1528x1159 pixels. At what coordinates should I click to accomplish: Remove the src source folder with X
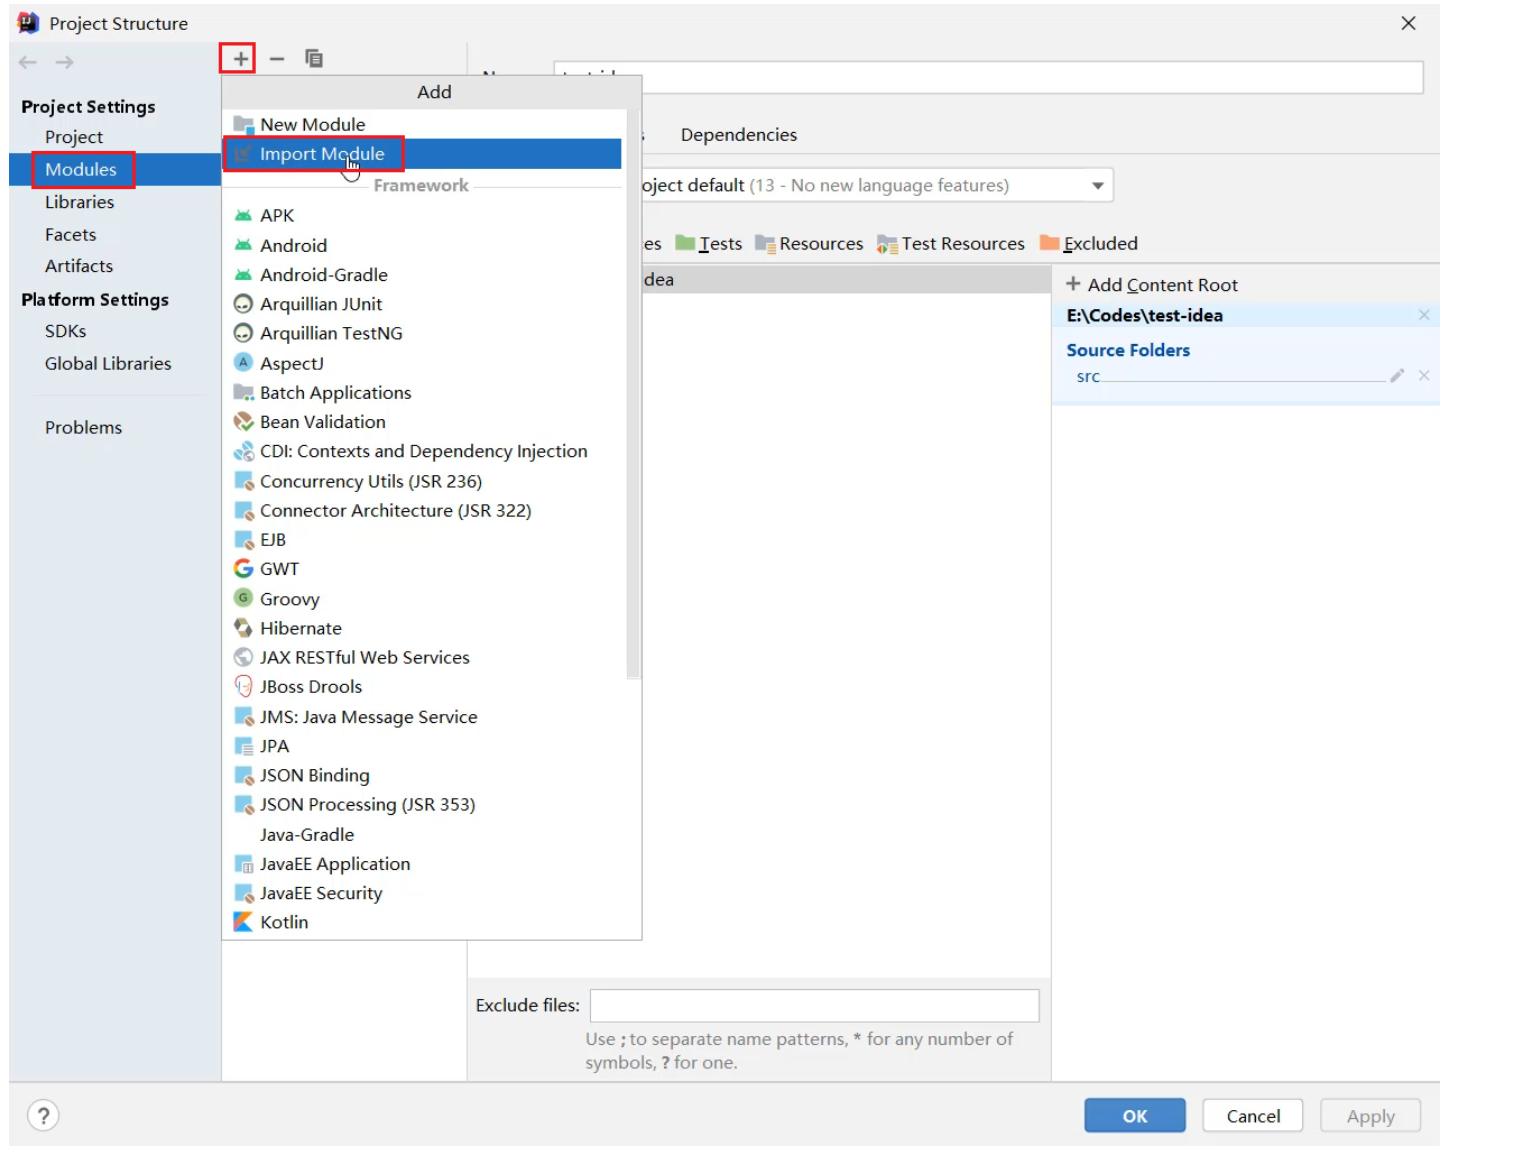[1424, 376]
